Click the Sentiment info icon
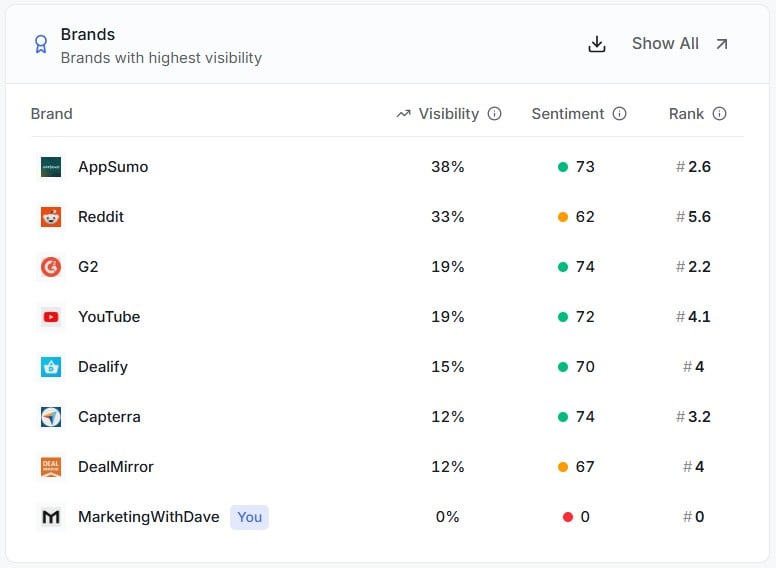The image size is (776, 568). pyautogui.click(x=620, y=114)
